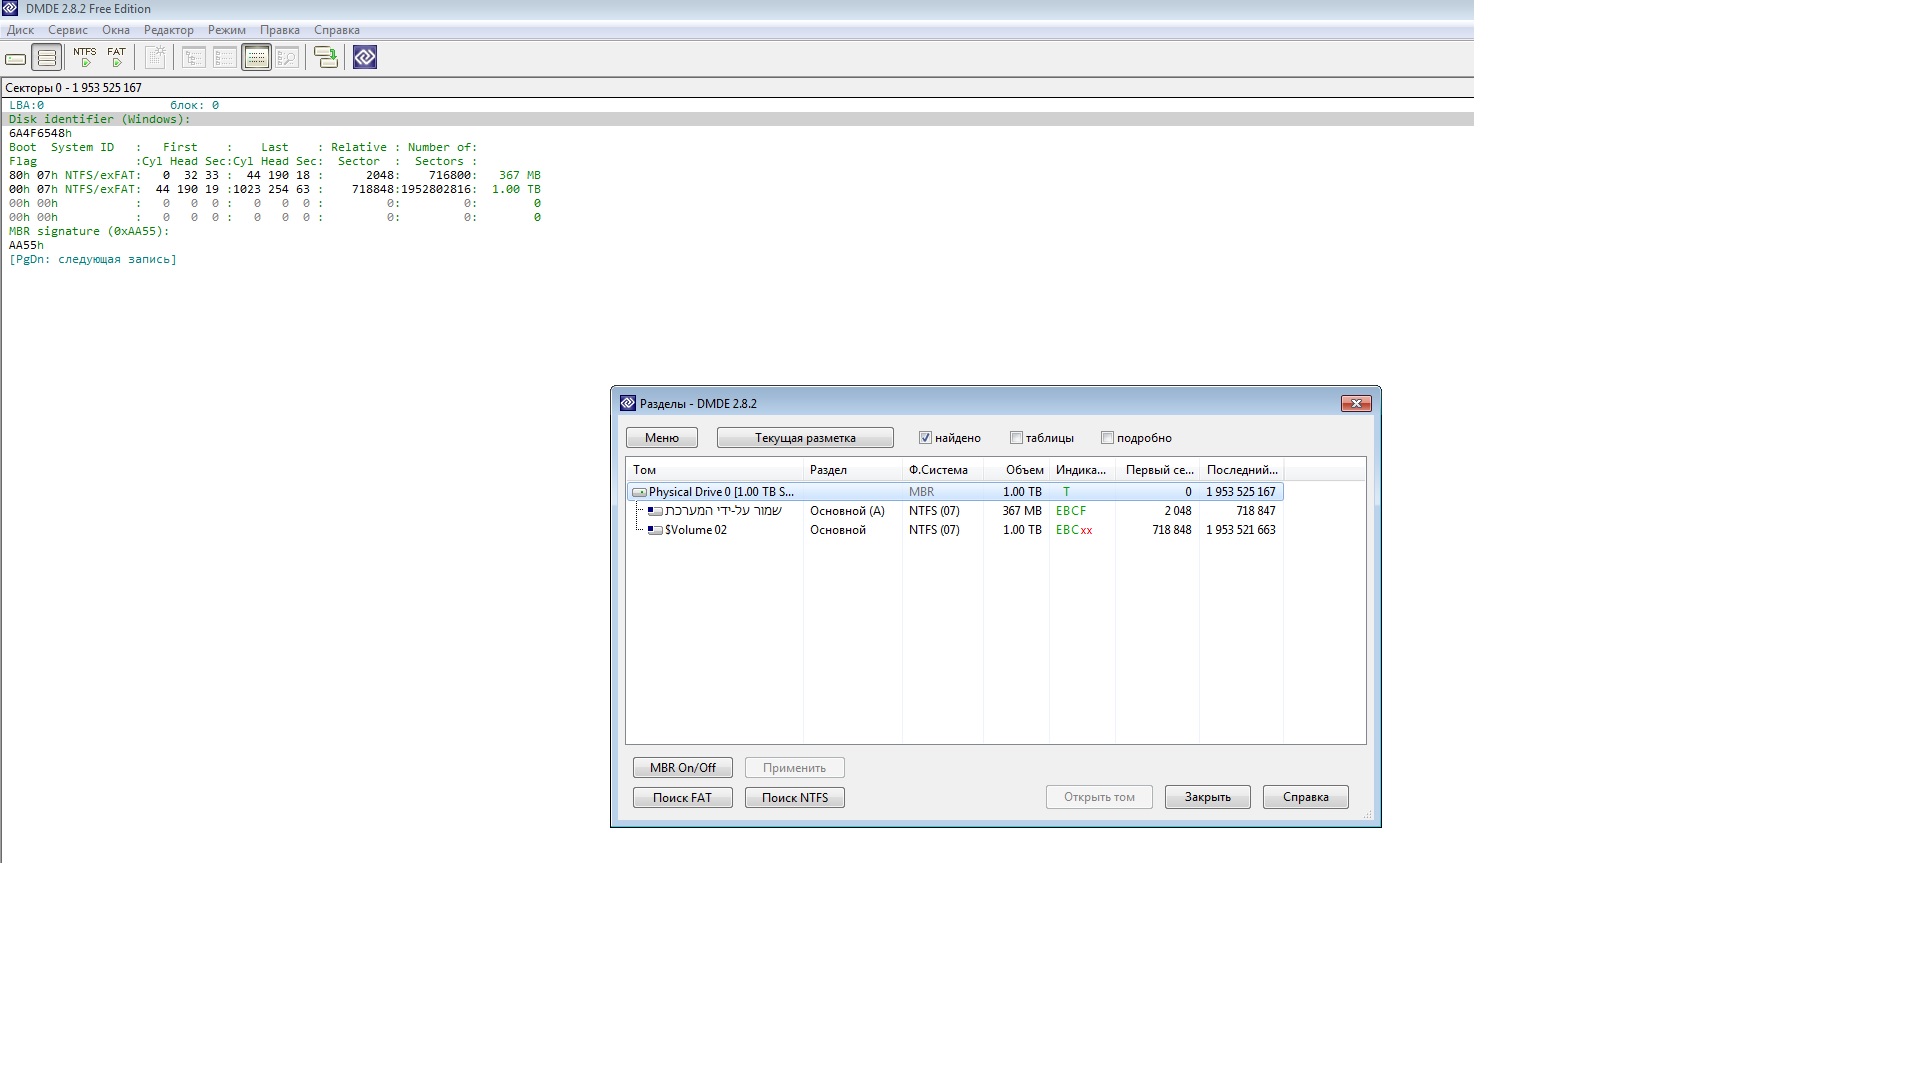Close the Разделы dialog window
The image size is (1920, 1080).
[1355, 404]
